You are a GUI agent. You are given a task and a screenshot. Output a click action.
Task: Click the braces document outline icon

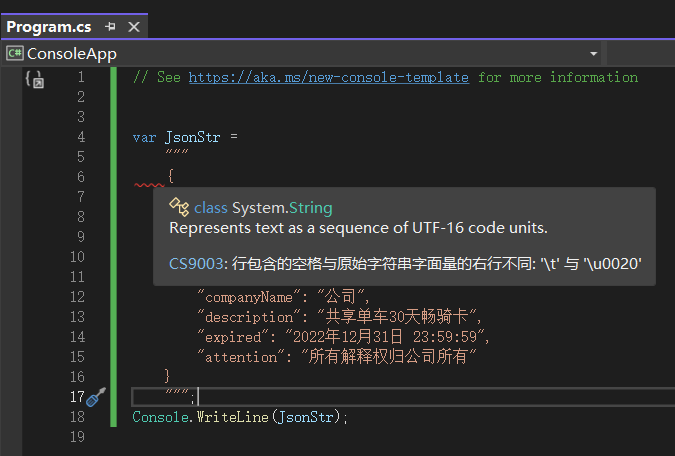coord(34,79)
